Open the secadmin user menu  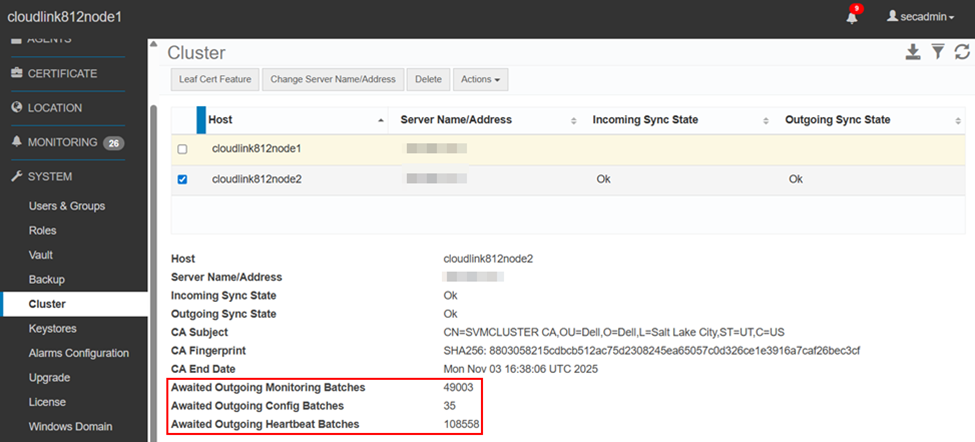coord(920,18)
